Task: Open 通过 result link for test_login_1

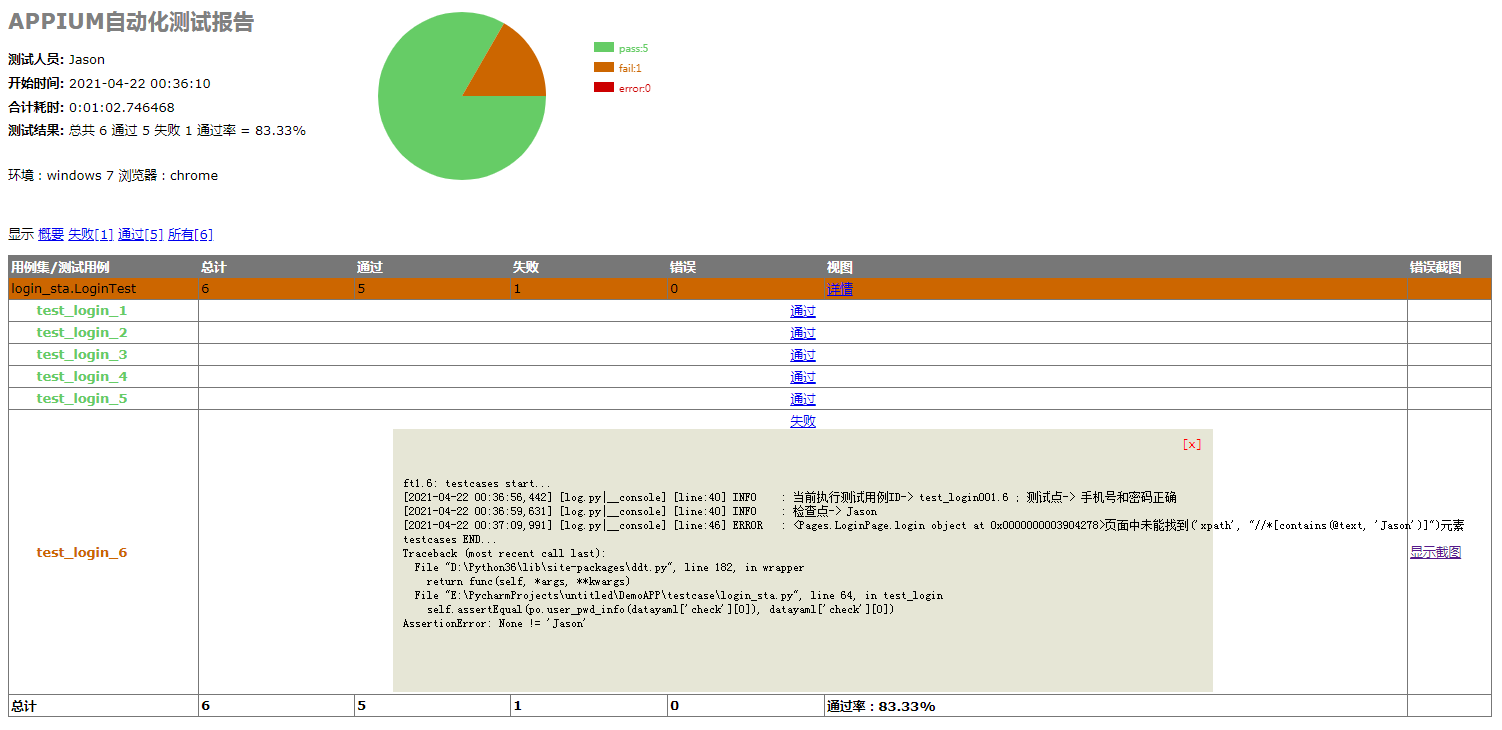Action: (803, 311)
